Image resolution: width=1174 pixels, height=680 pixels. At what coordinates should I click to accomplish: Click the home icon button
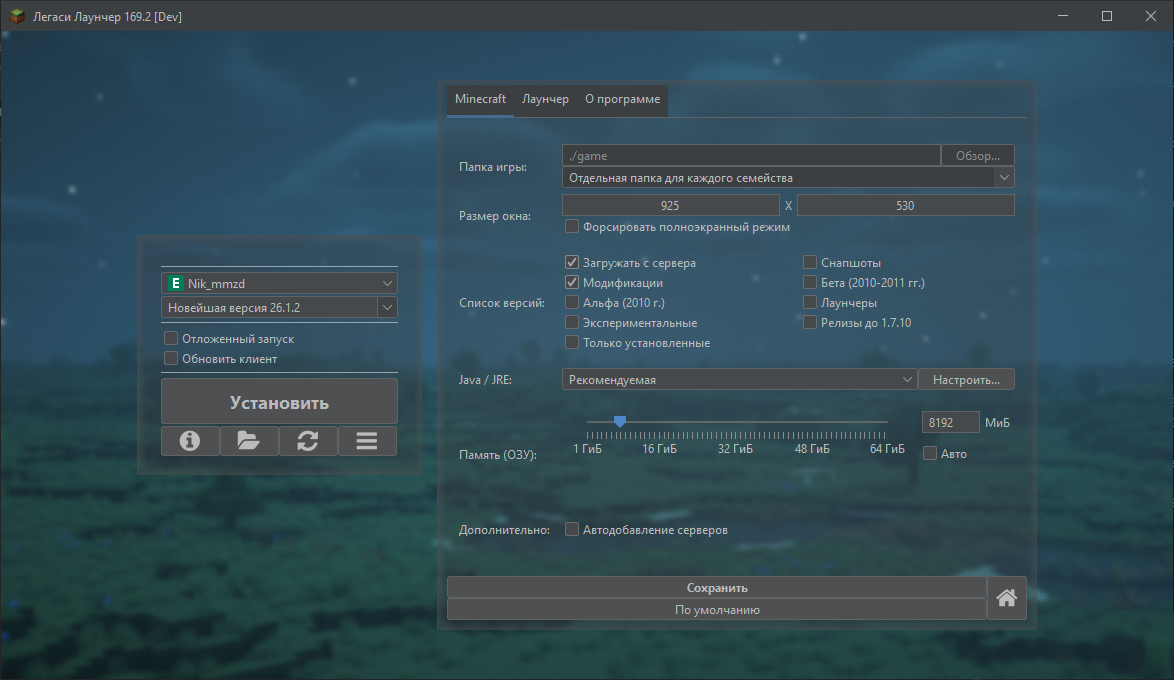click(1006, 598)
